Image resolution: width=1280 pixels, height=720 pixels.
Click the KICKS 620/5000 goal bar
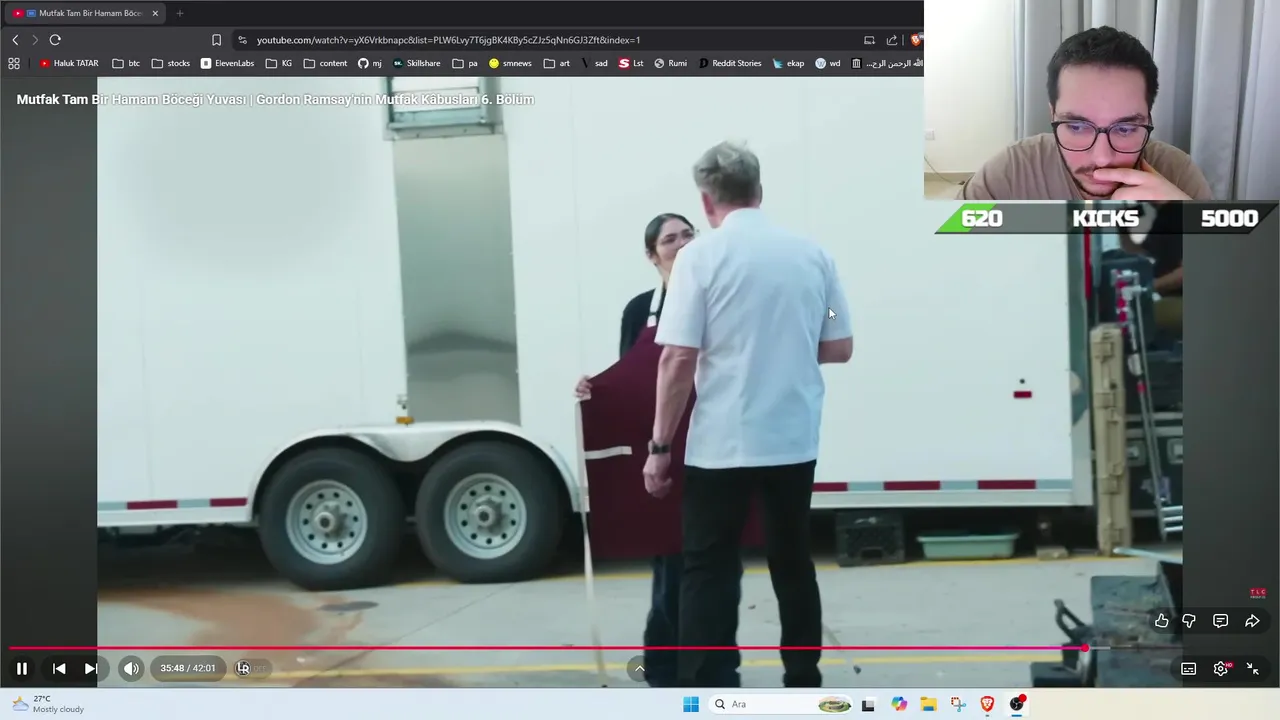pos(1106,218)
